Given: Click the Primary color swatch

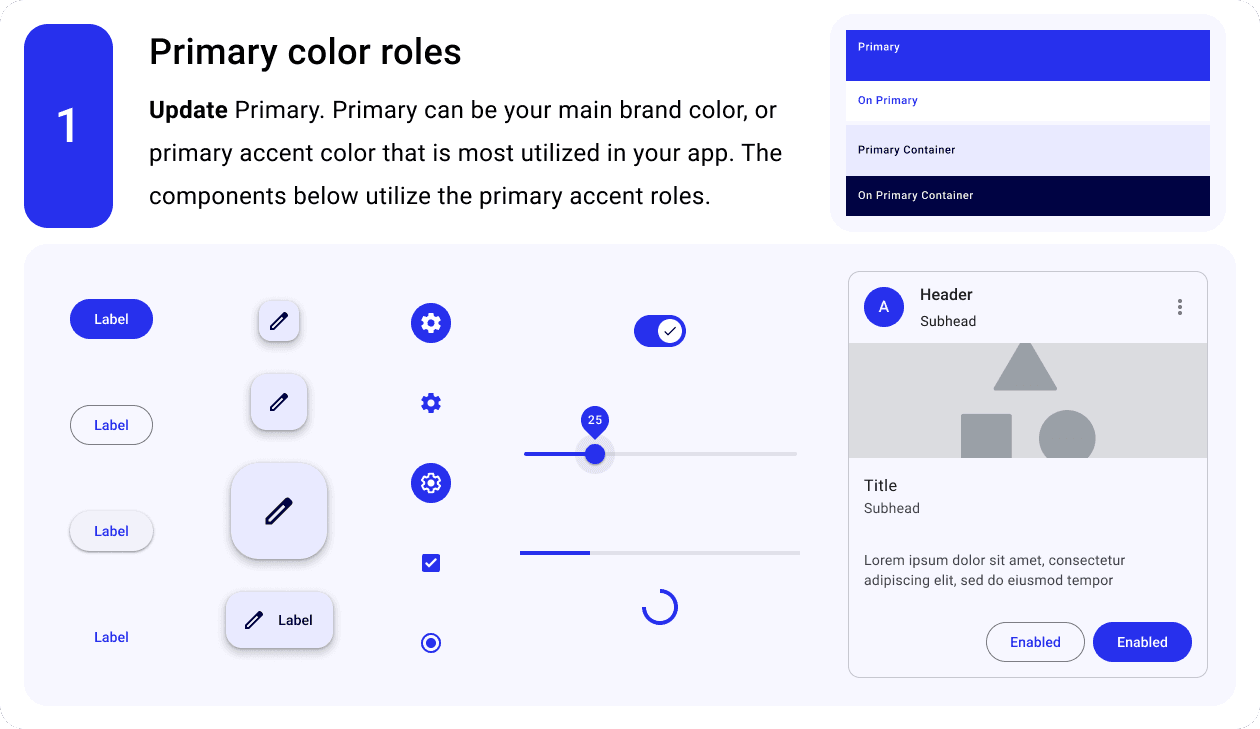Looking at the screenshot, I should click(1028, 55).
